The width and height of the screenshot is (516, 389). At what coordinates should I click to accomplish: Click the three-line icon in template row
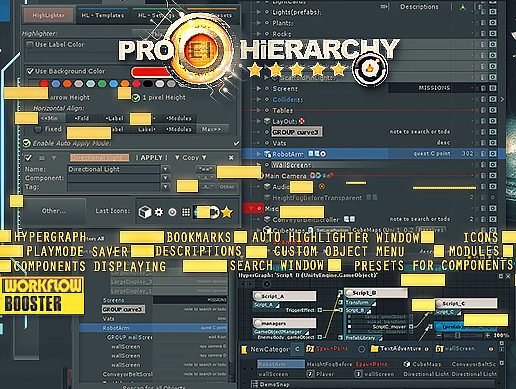coord(42,158)
